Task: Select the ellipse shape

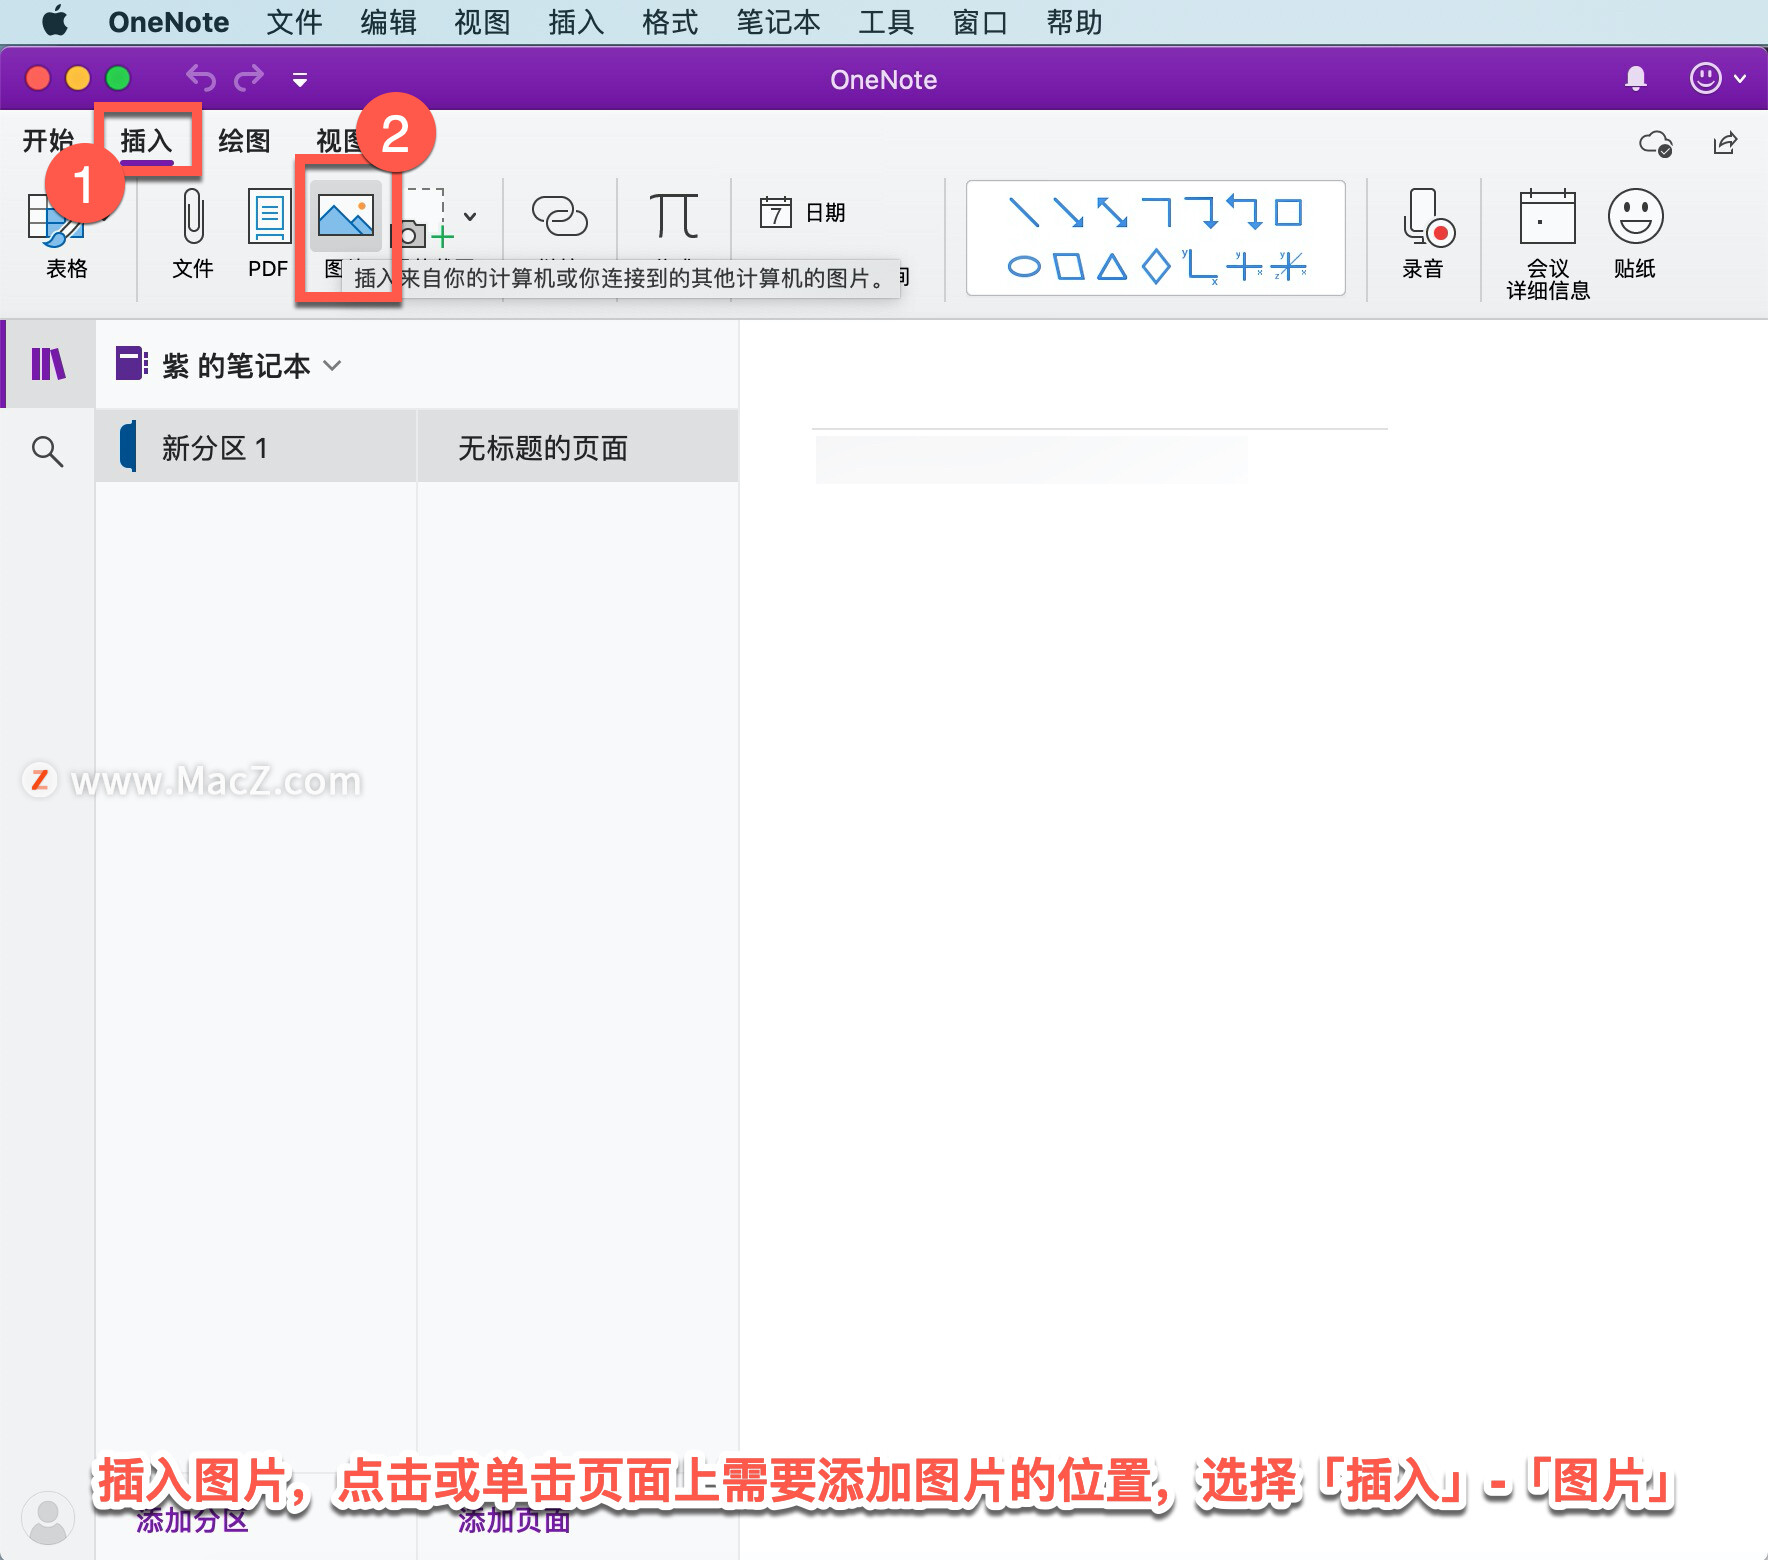Action: (x=1024, y=267)
